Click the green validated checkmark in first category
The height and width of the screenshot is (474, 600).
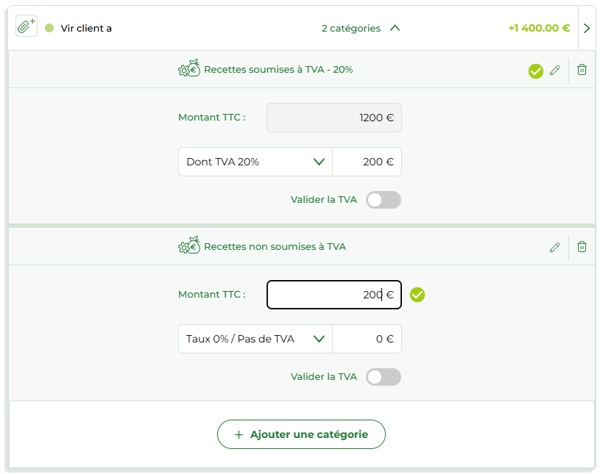pos(536,71)
